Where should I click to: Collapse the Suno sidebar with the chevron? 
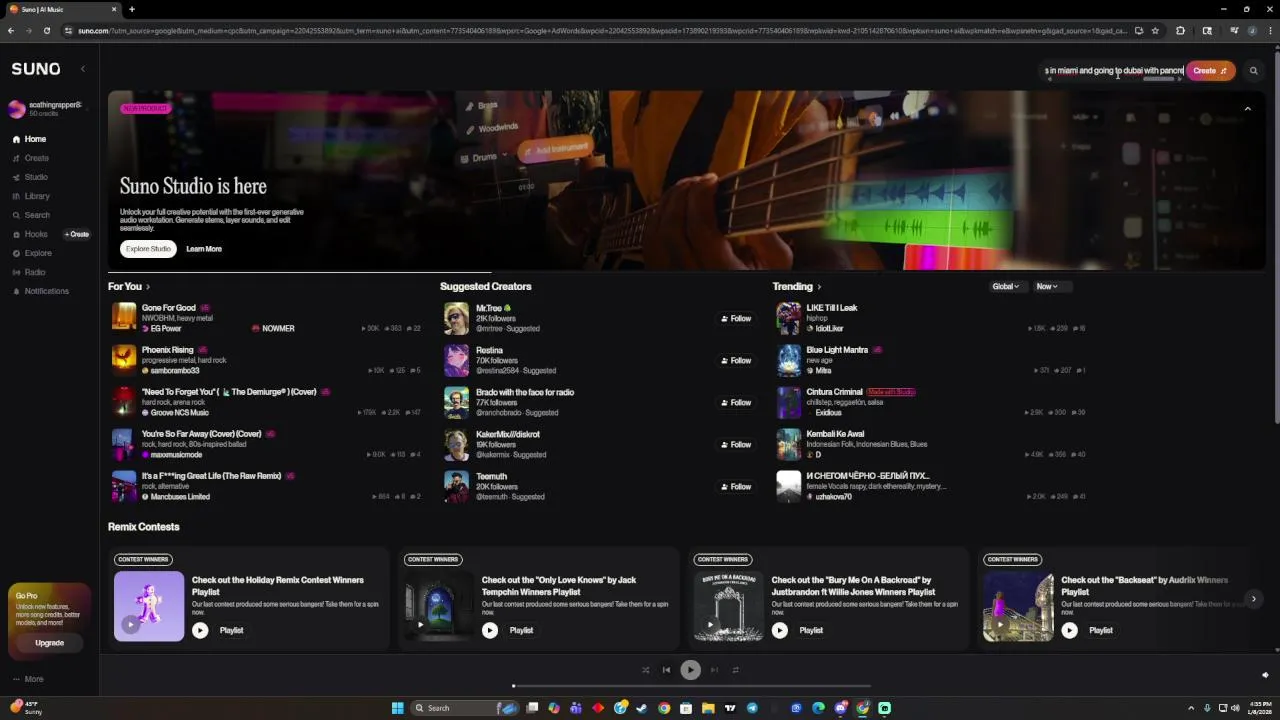(x=83, y=69)
